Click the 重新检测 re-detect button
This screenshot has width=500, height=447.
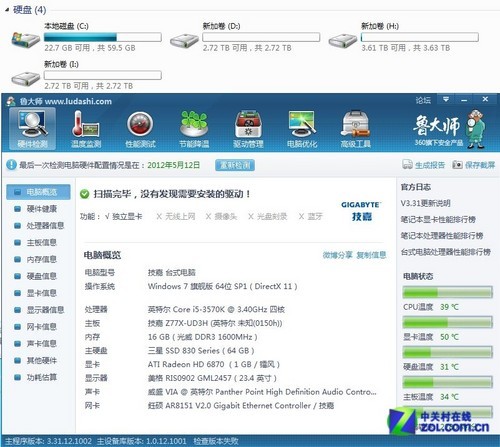[235, 165]
